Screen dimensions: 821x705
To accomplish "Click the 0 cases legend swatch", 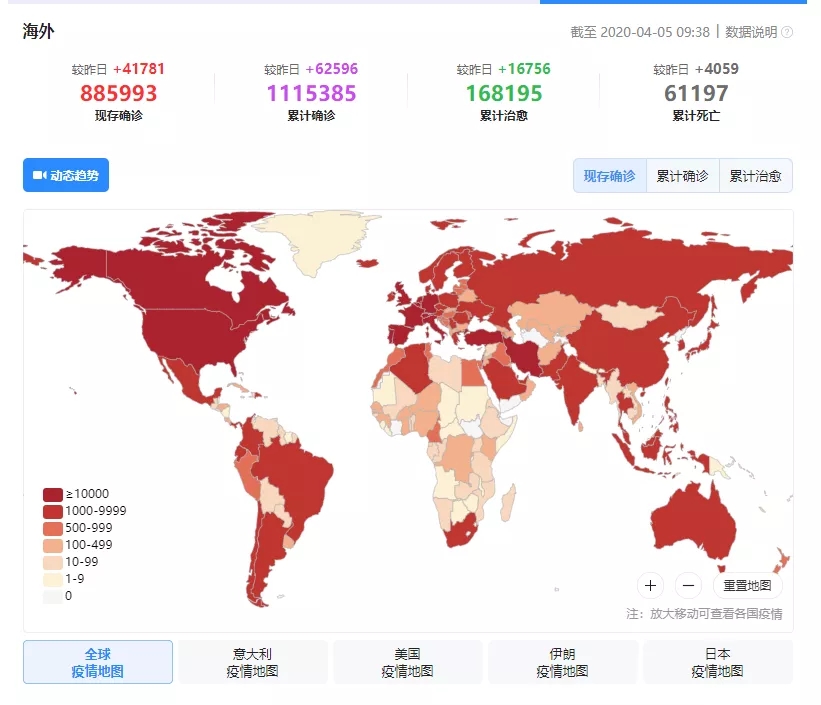I will point(52,596).
